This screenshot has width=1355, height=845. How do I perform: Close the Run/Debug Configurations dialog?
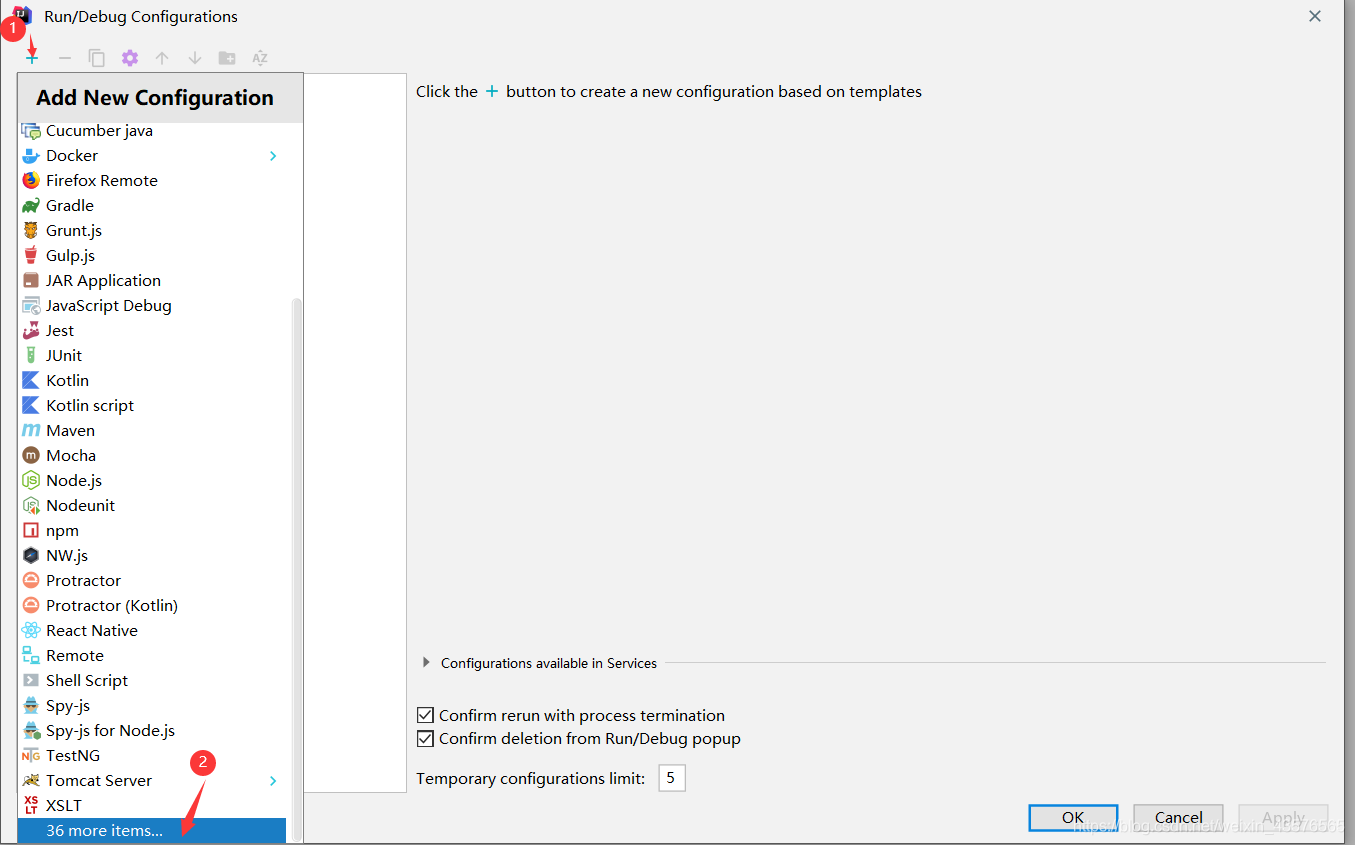click(1315, 16)
